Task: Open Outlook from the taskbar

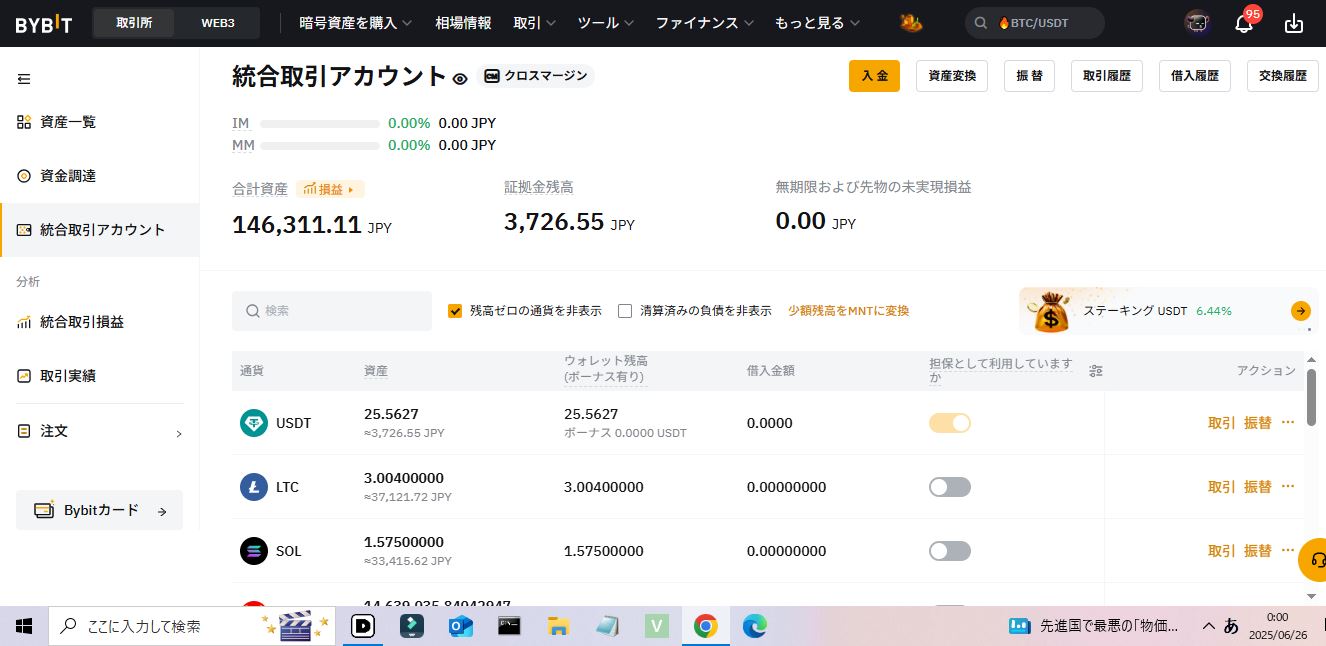Action: click(x=461, y=627)
